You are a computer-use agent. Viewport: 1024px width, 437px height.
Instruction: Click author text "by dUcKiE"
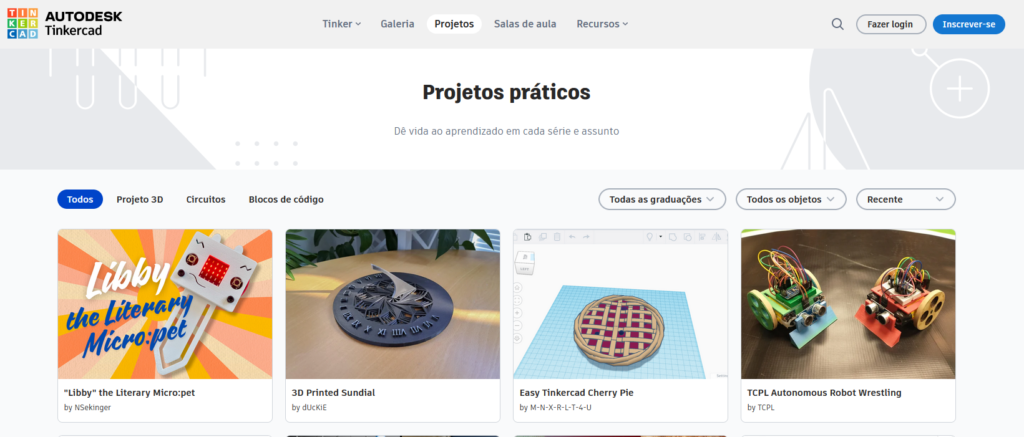(x=309, y=408)
